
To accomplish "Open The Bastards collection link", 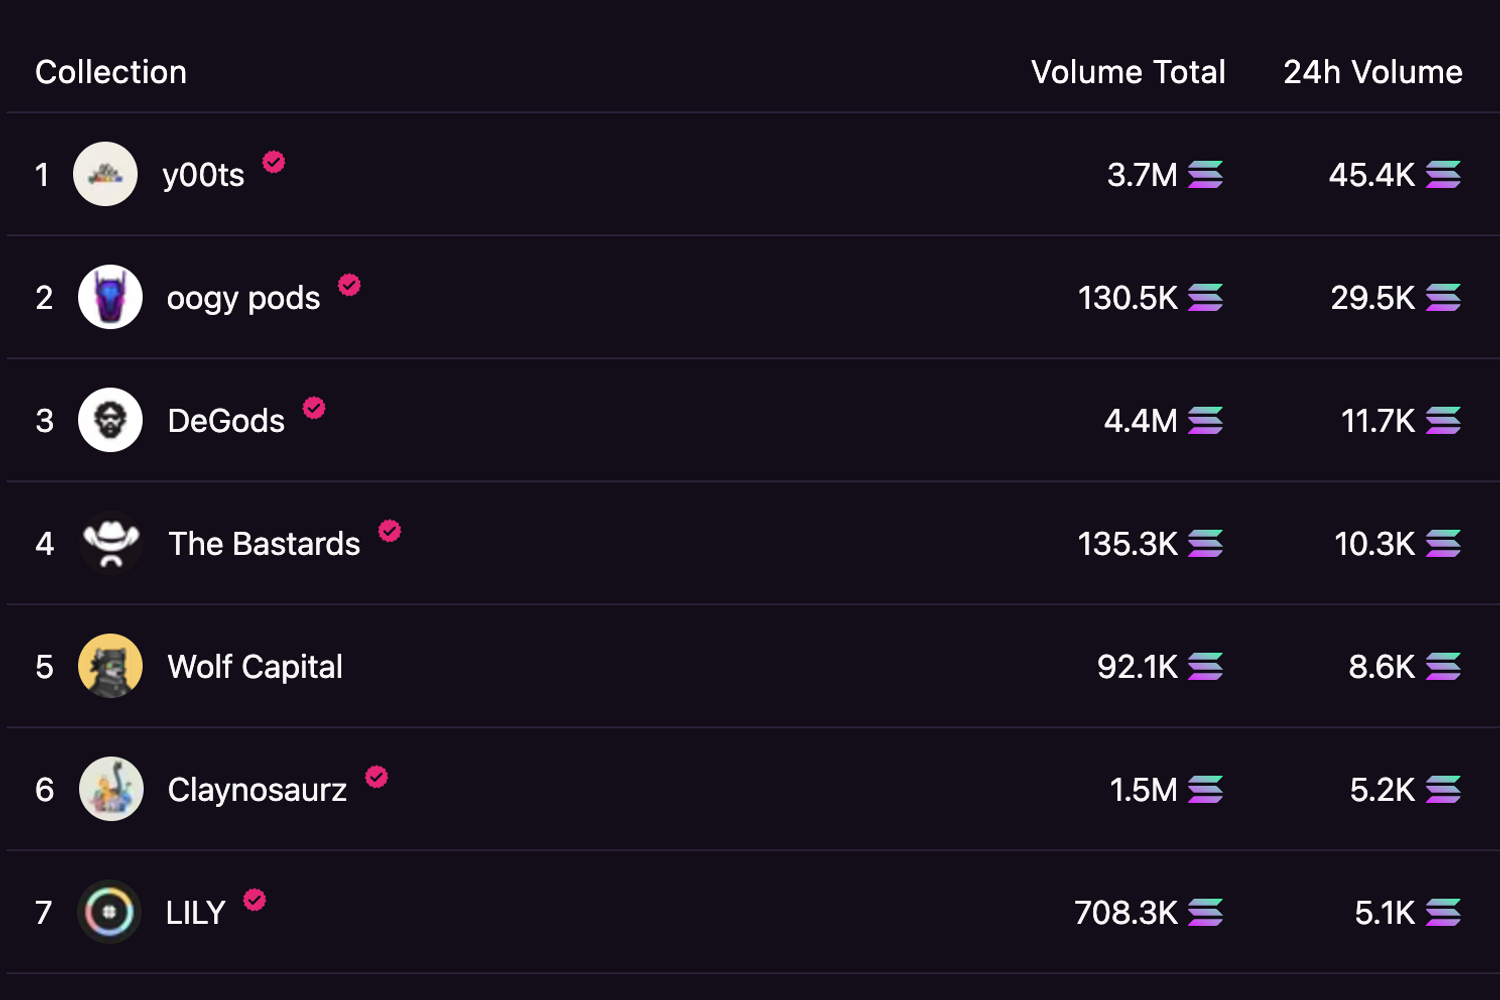I will pyautogui.click(x=264, y=544).
